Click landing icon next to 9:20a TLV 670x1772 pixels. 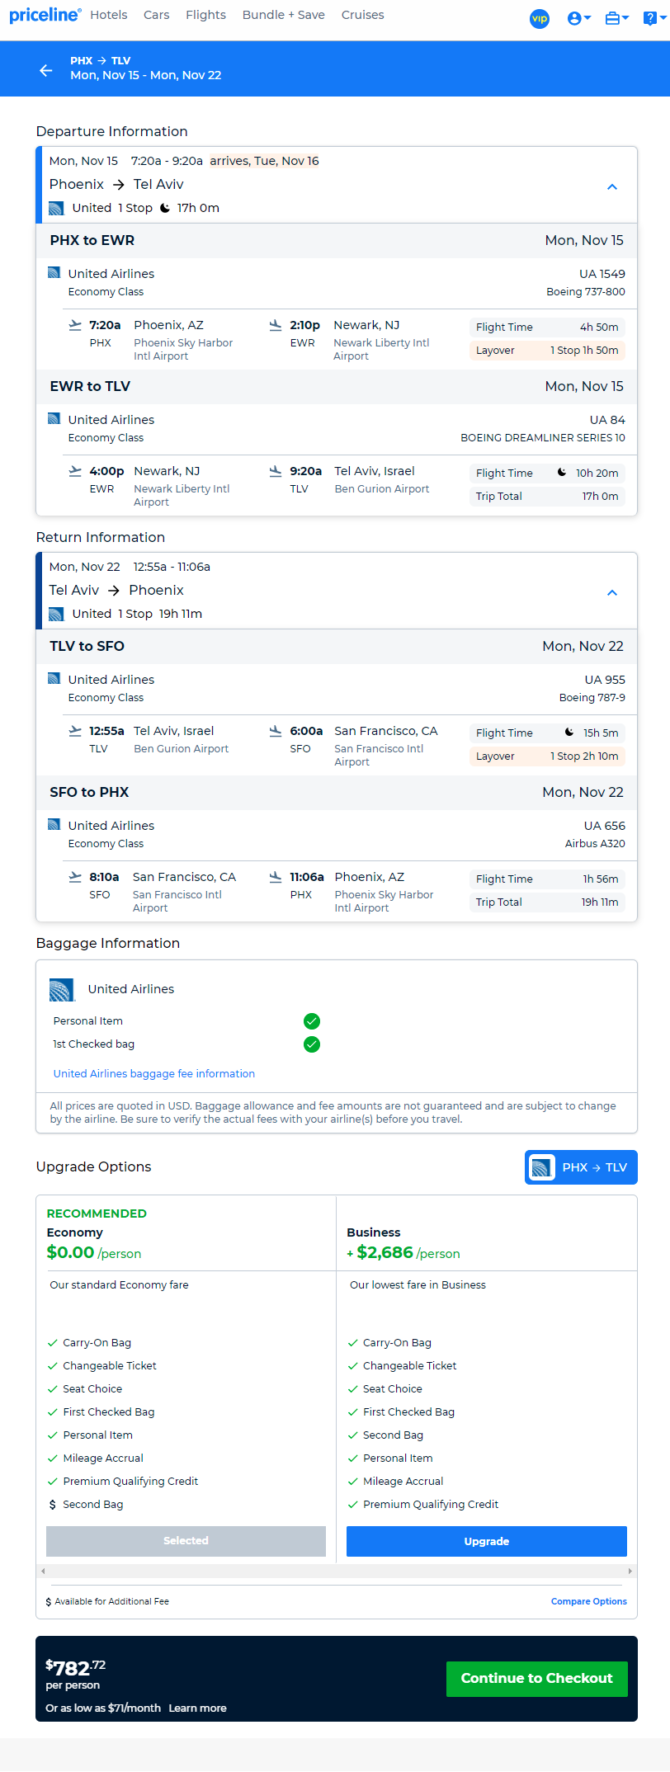[275, 471]
